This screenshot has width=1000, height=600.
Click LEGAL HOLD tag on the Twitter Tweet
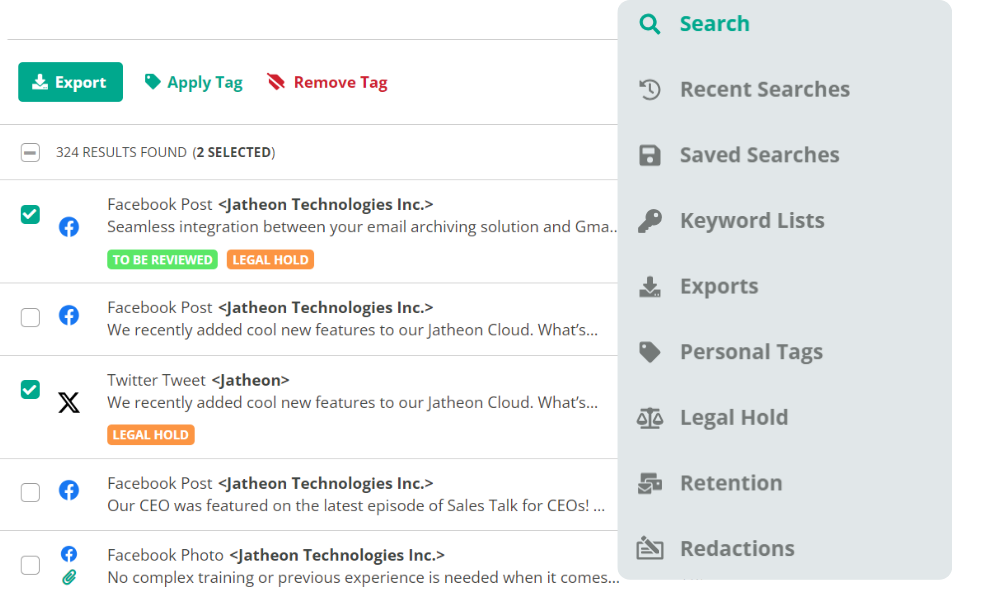[x=151, y=434]
